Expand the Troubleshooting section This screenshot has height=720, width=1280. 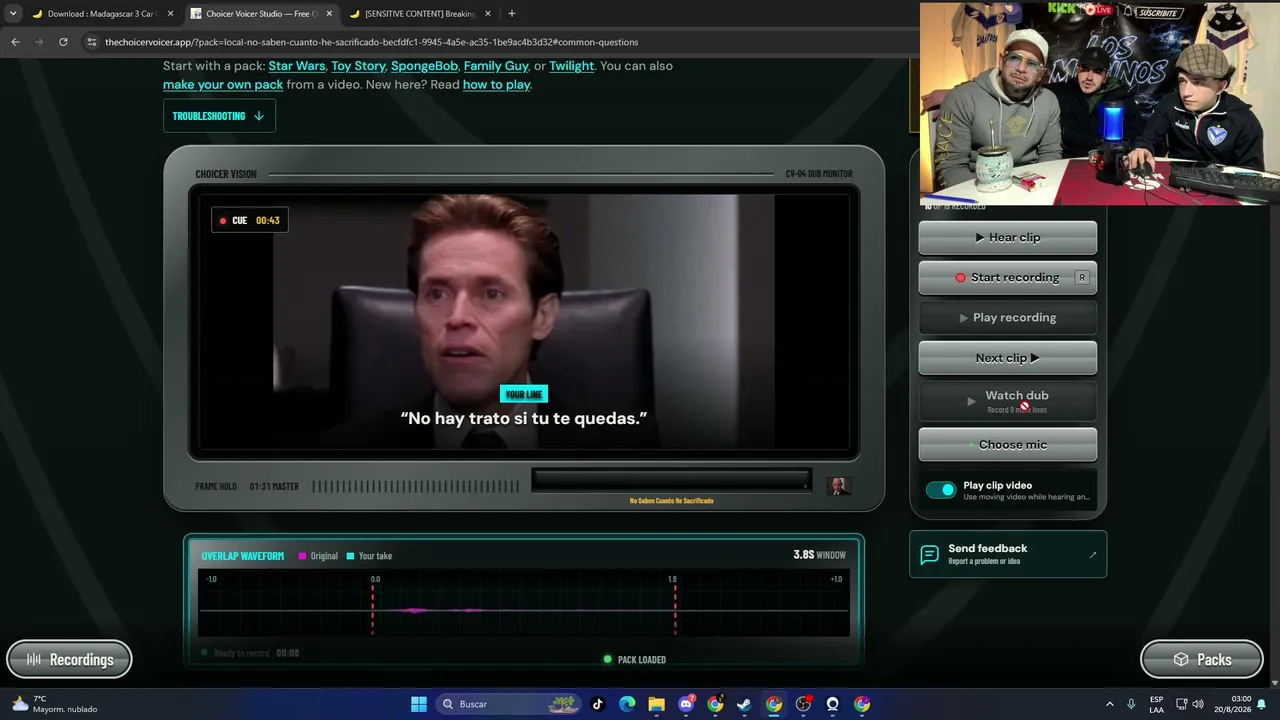pyautogui.click(x=219, y=116)
